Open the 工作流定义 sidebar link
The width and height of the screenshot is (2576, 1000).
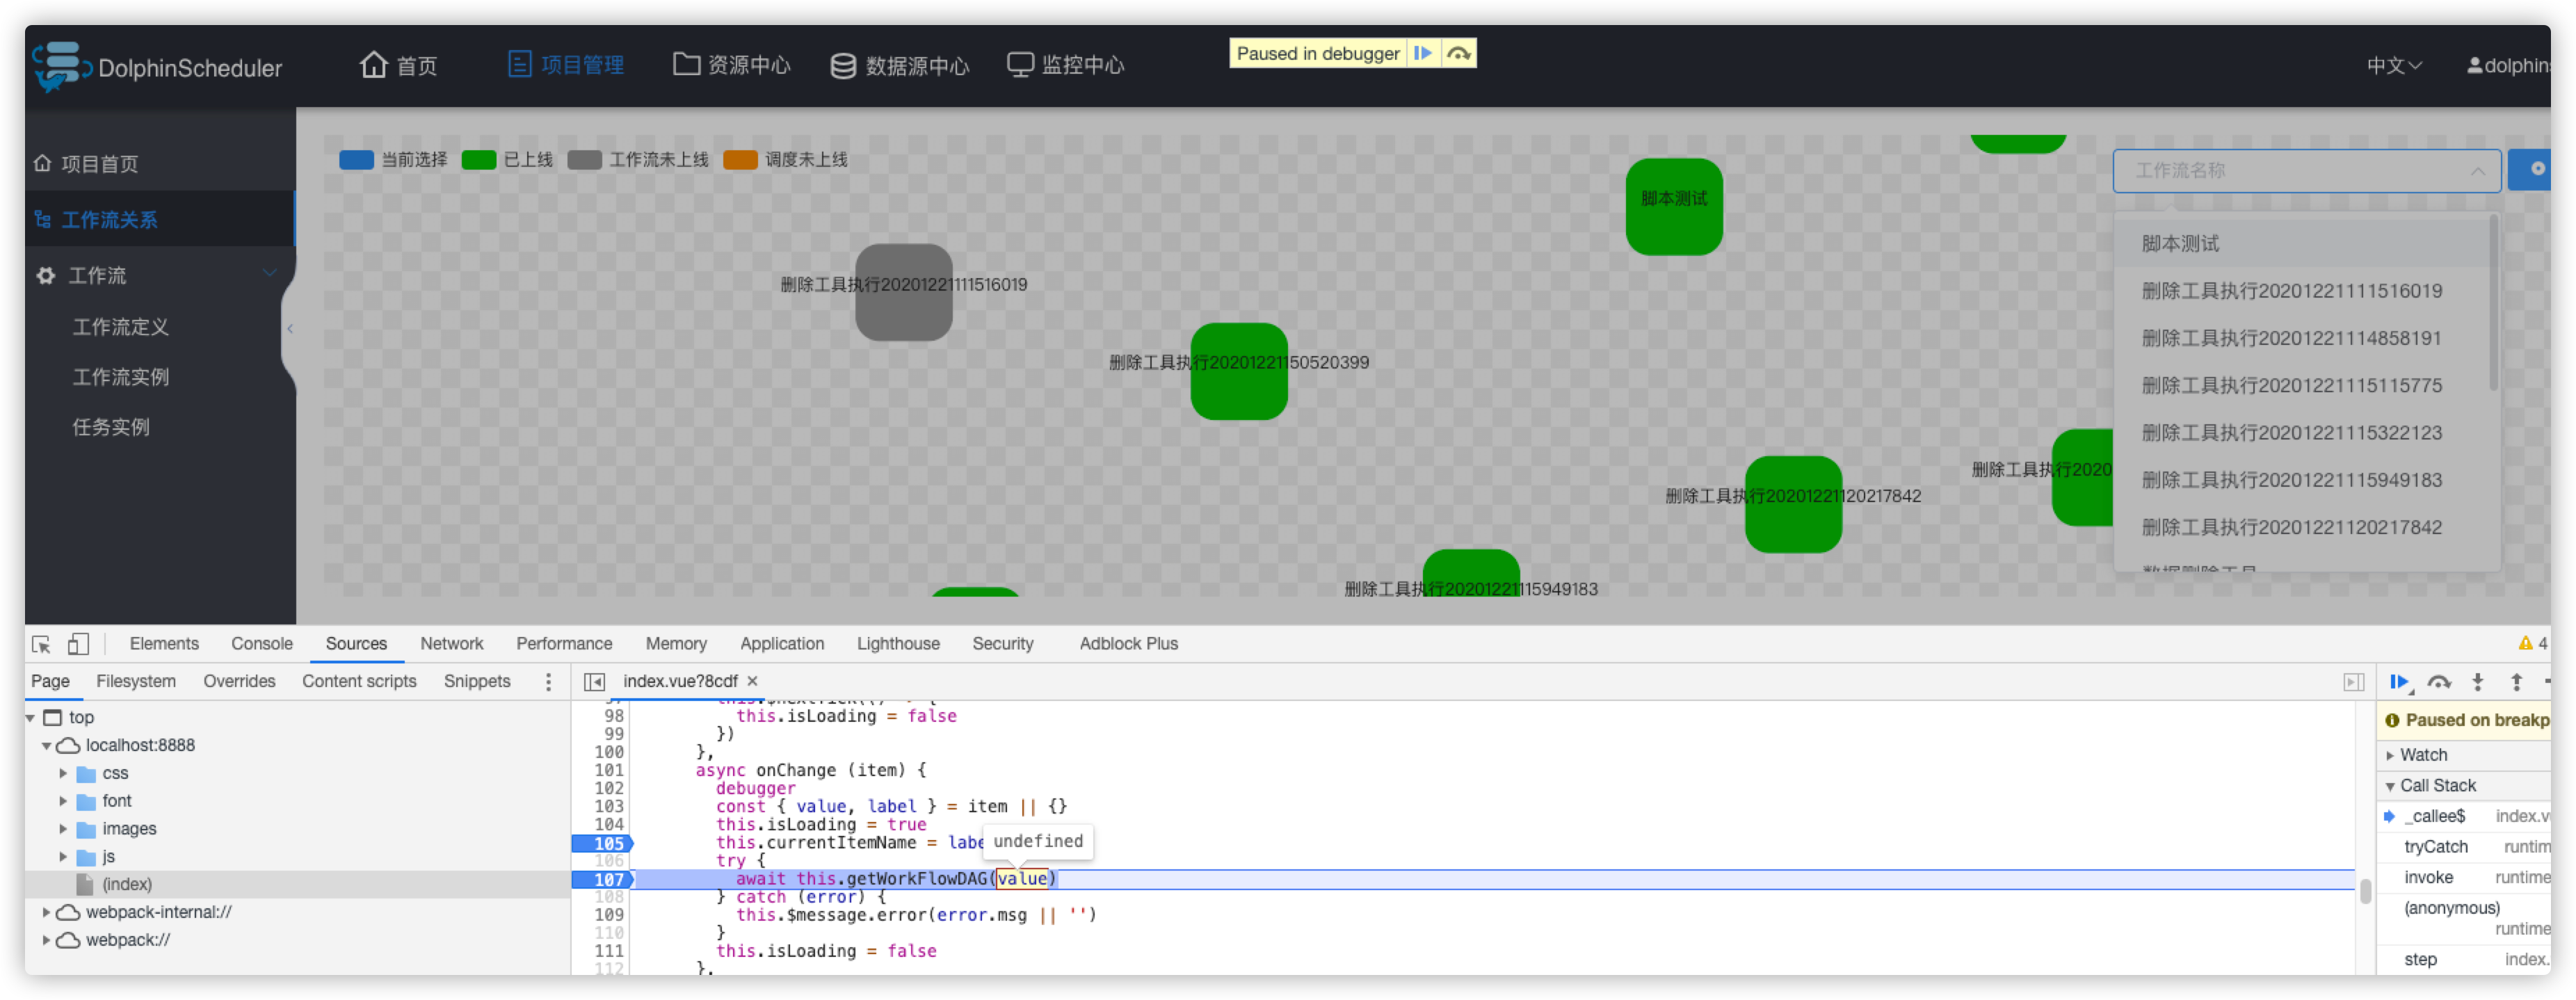(x=121, y=327)
